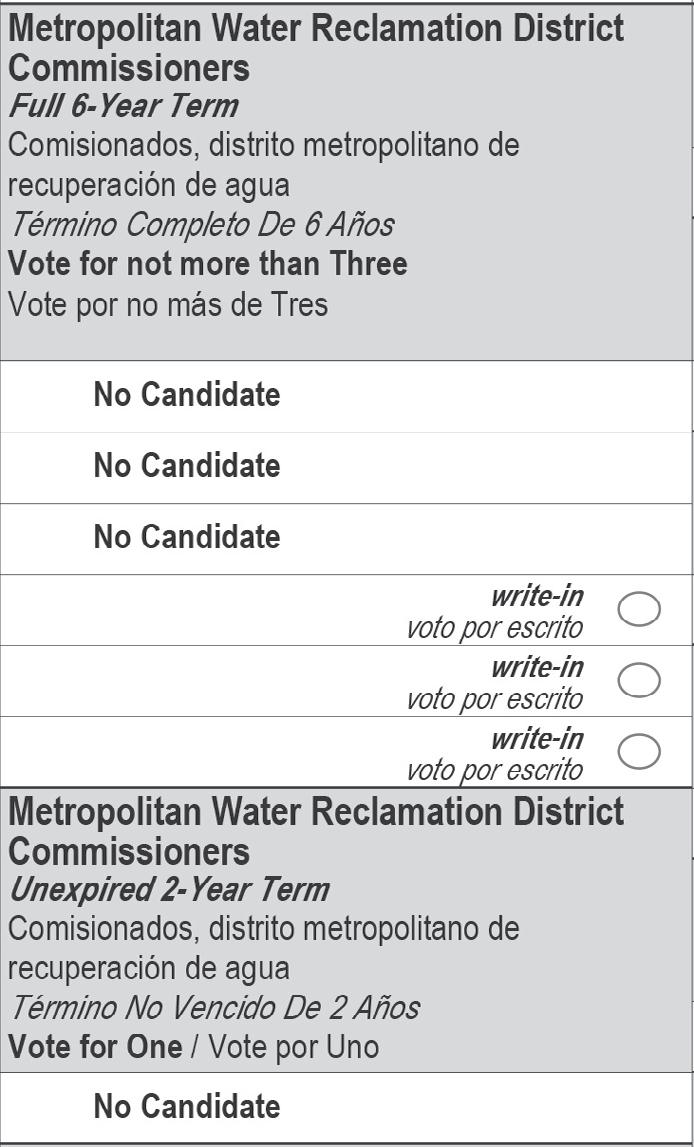Select the first 'No Candidate' row
Image resolution: width=694 pixels, height=1147 pixels.
tap(187, 395)
